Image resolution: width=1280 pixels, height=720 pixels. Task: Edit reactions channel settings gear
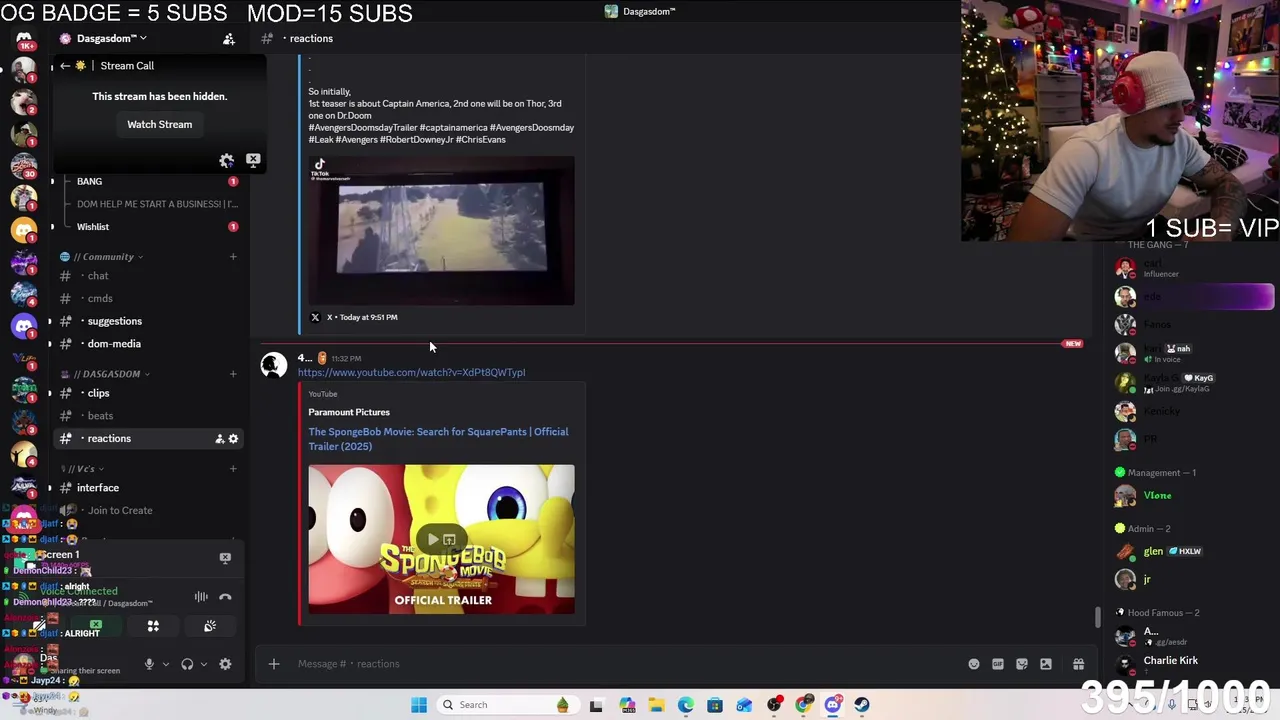click(x=233, y=439)
